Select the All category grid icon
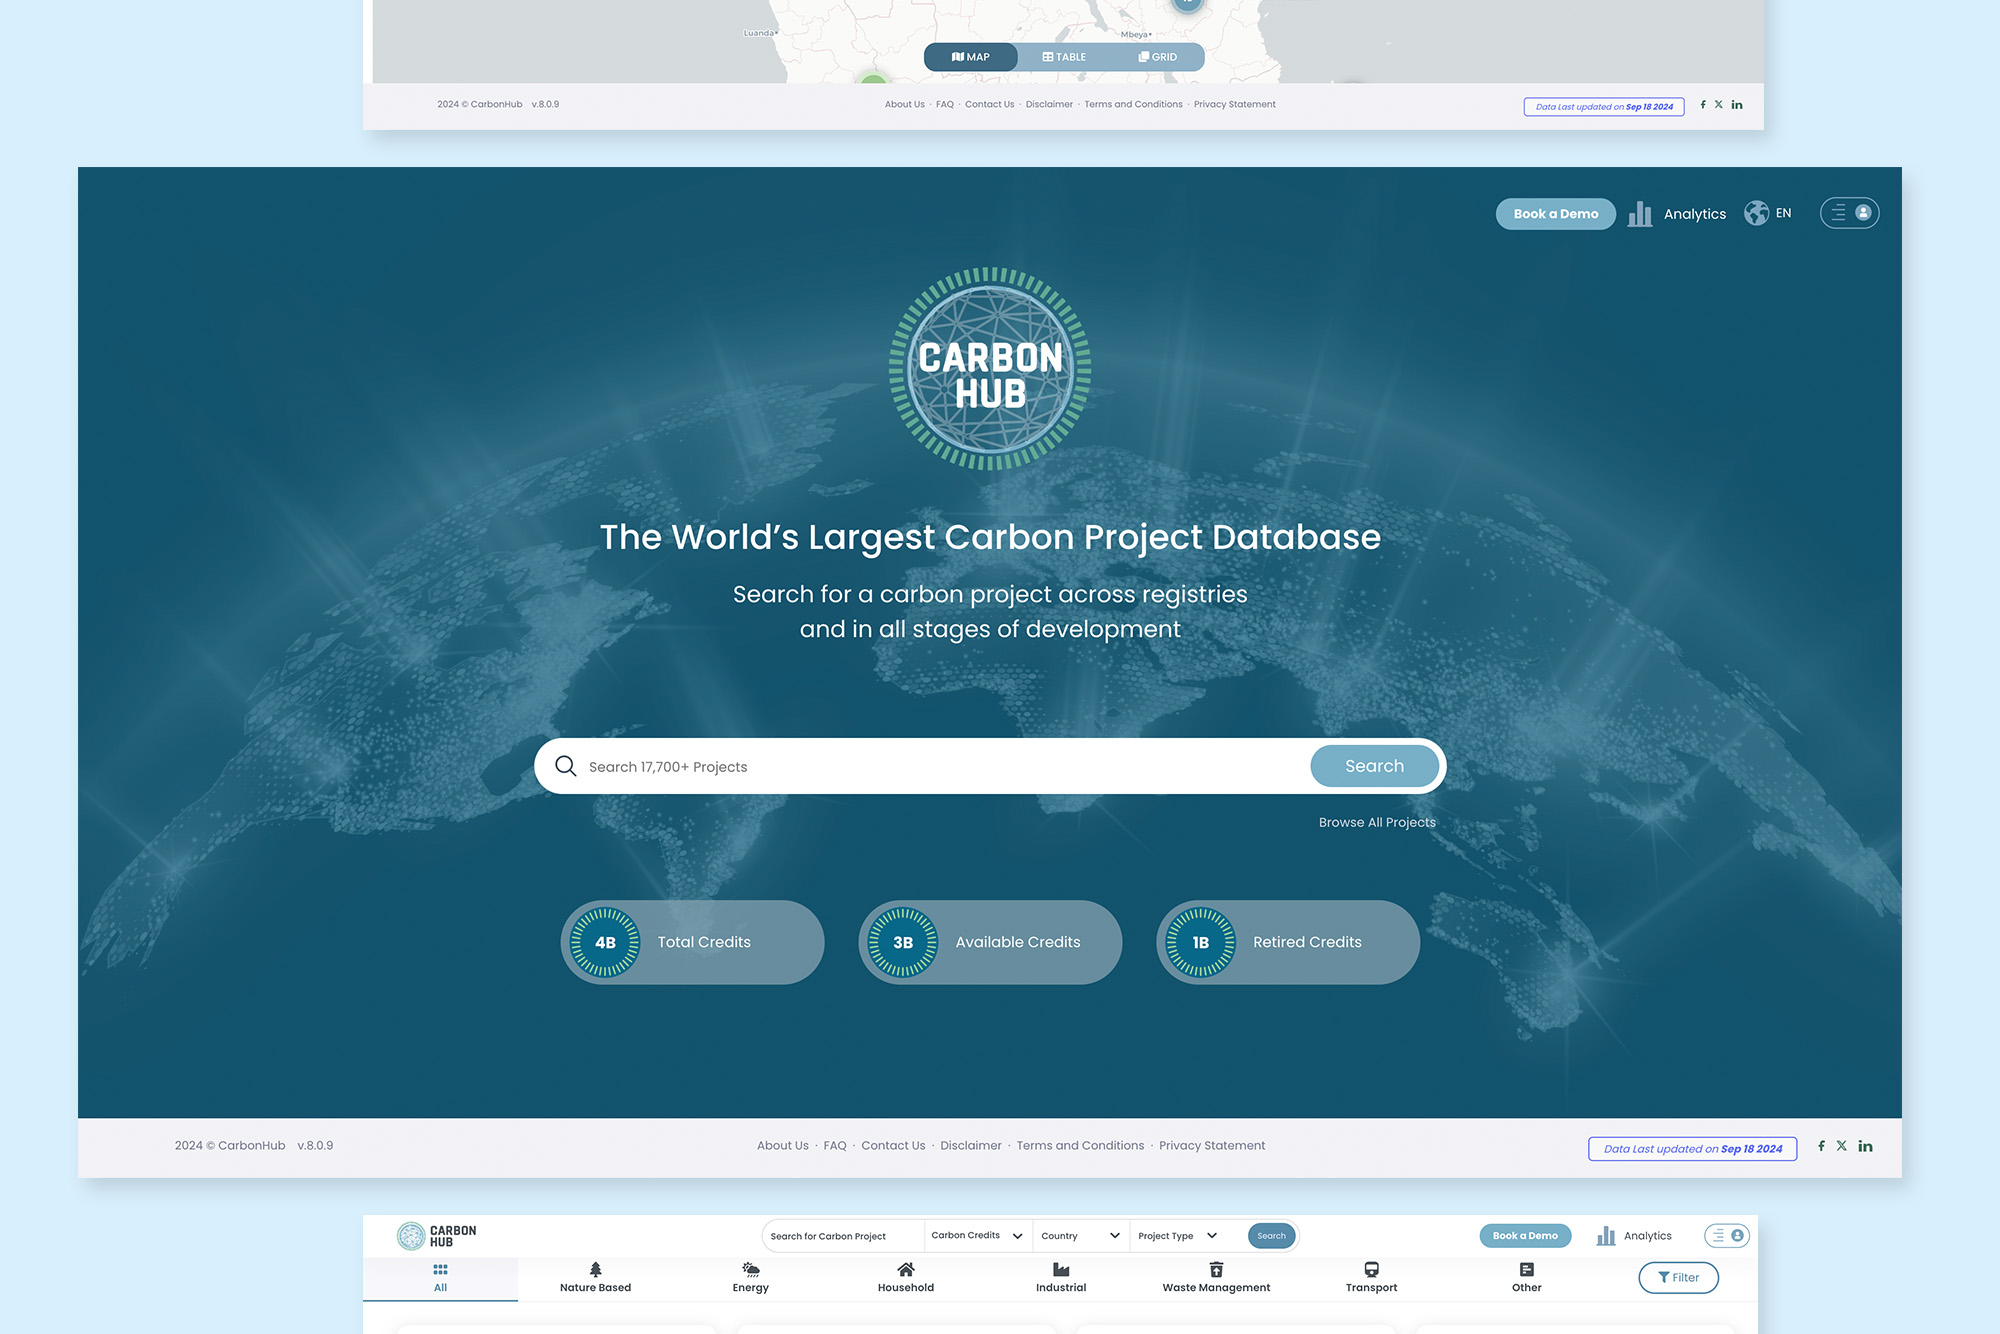Image resolution: width=2000 pixels, height=1334 pixels. tap(440, 1270)
